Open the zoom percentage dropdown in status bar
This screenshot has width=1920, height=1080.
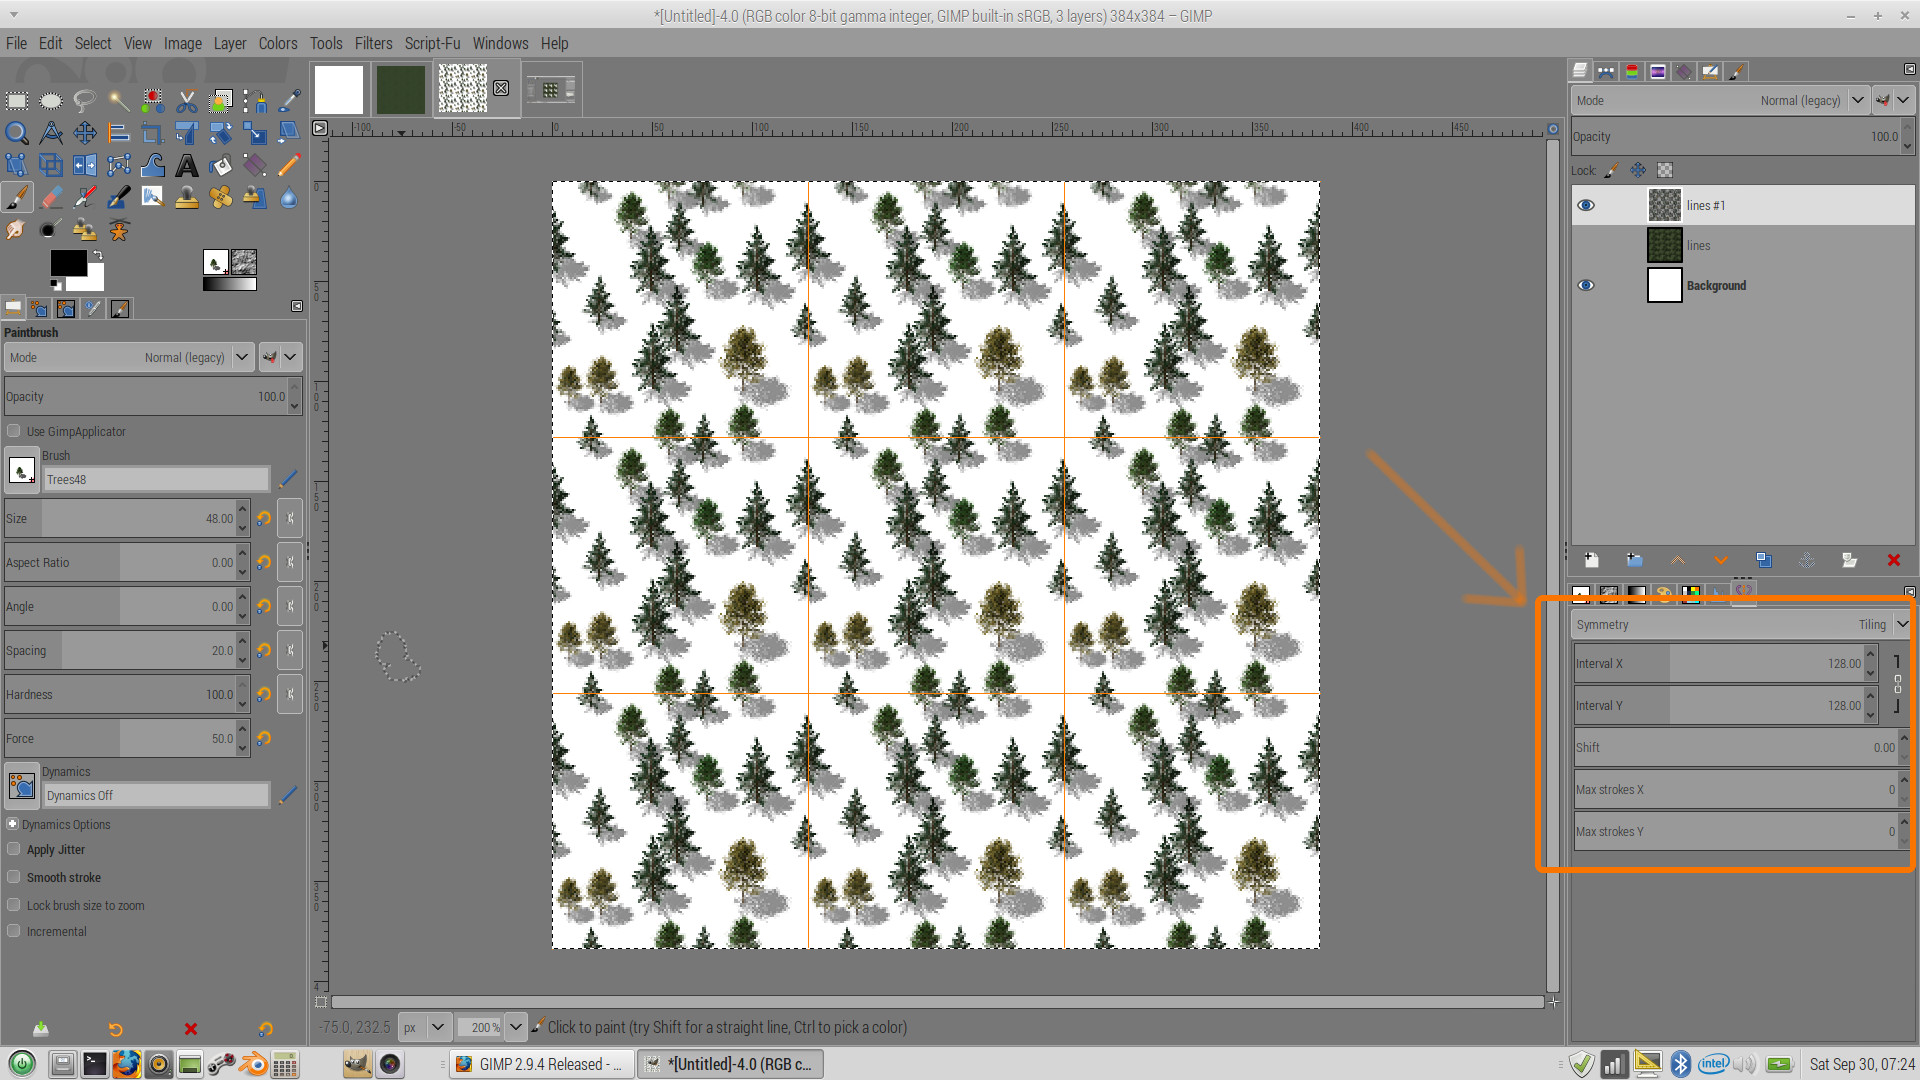point(515,1027)
